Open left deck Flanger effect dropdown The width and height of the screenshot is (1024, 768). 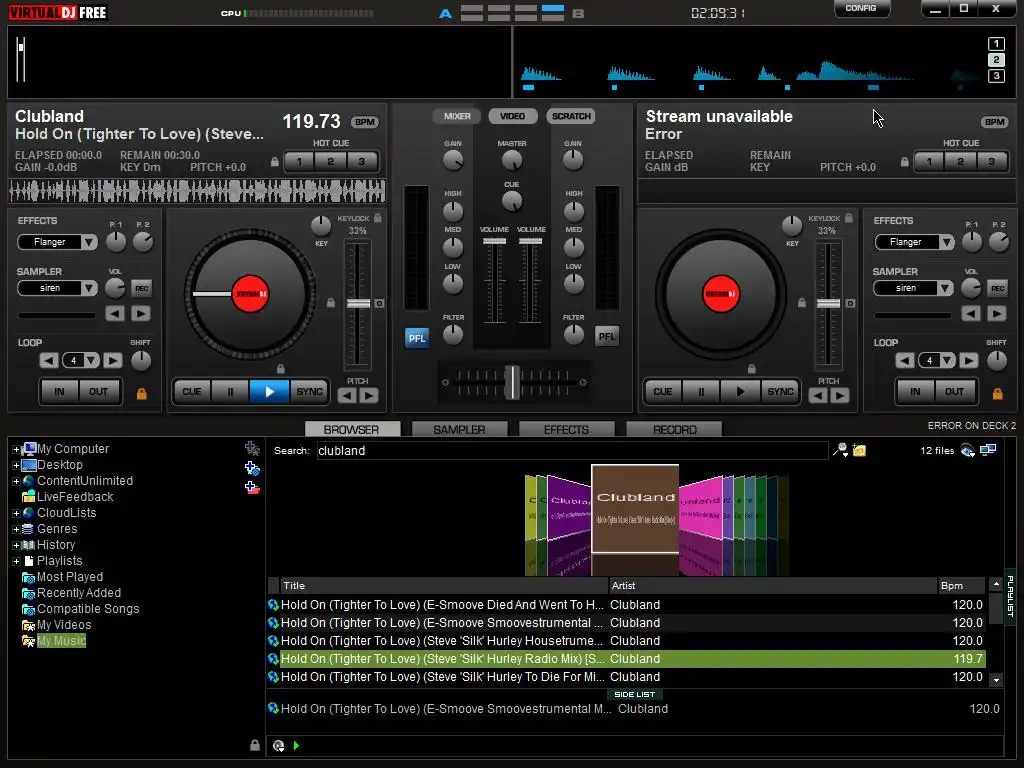point(89,242)
